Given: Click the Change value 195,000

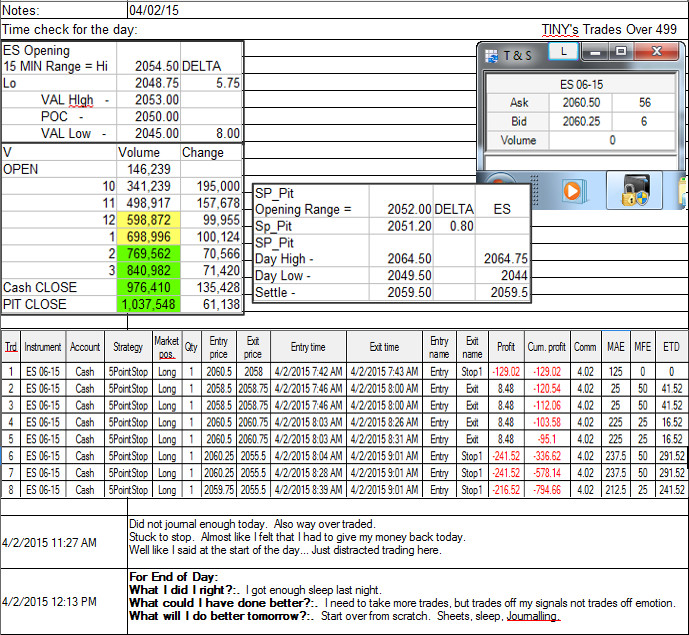Looking at the screenshot, I should (x=218, y=186).
